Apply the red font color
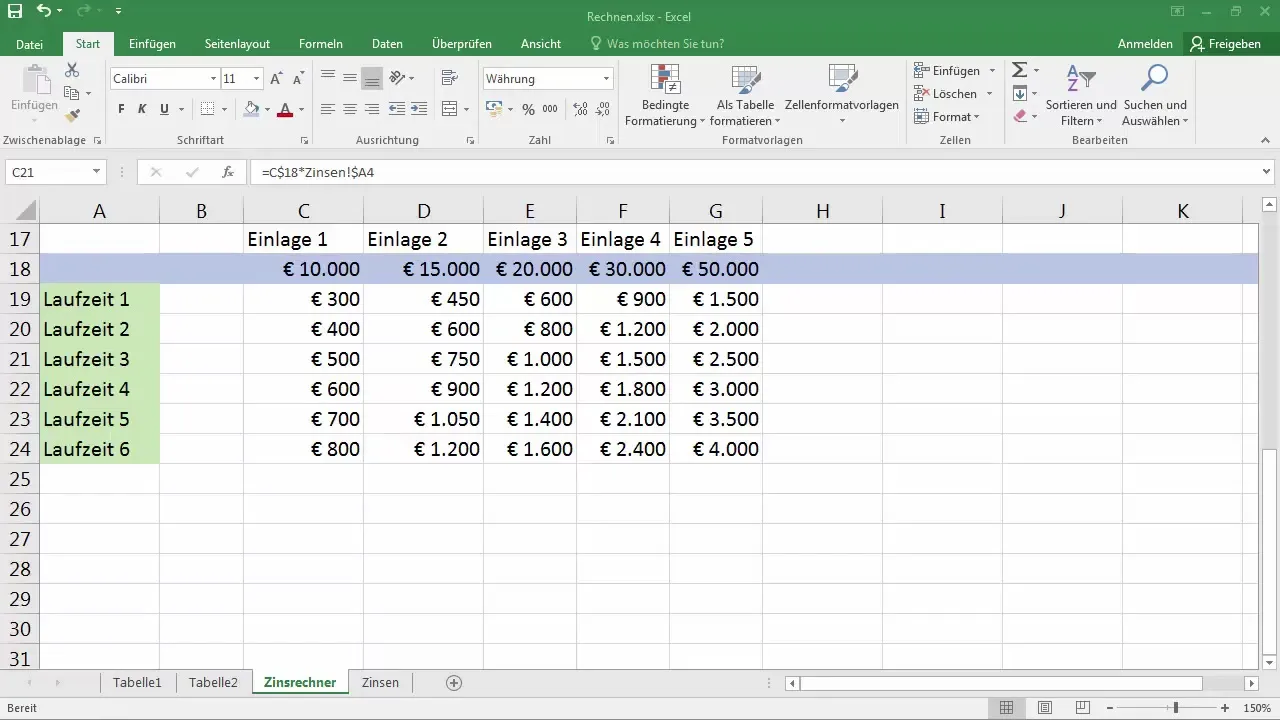The width and height of the screenshot is (1280, 720). (286, 109)
